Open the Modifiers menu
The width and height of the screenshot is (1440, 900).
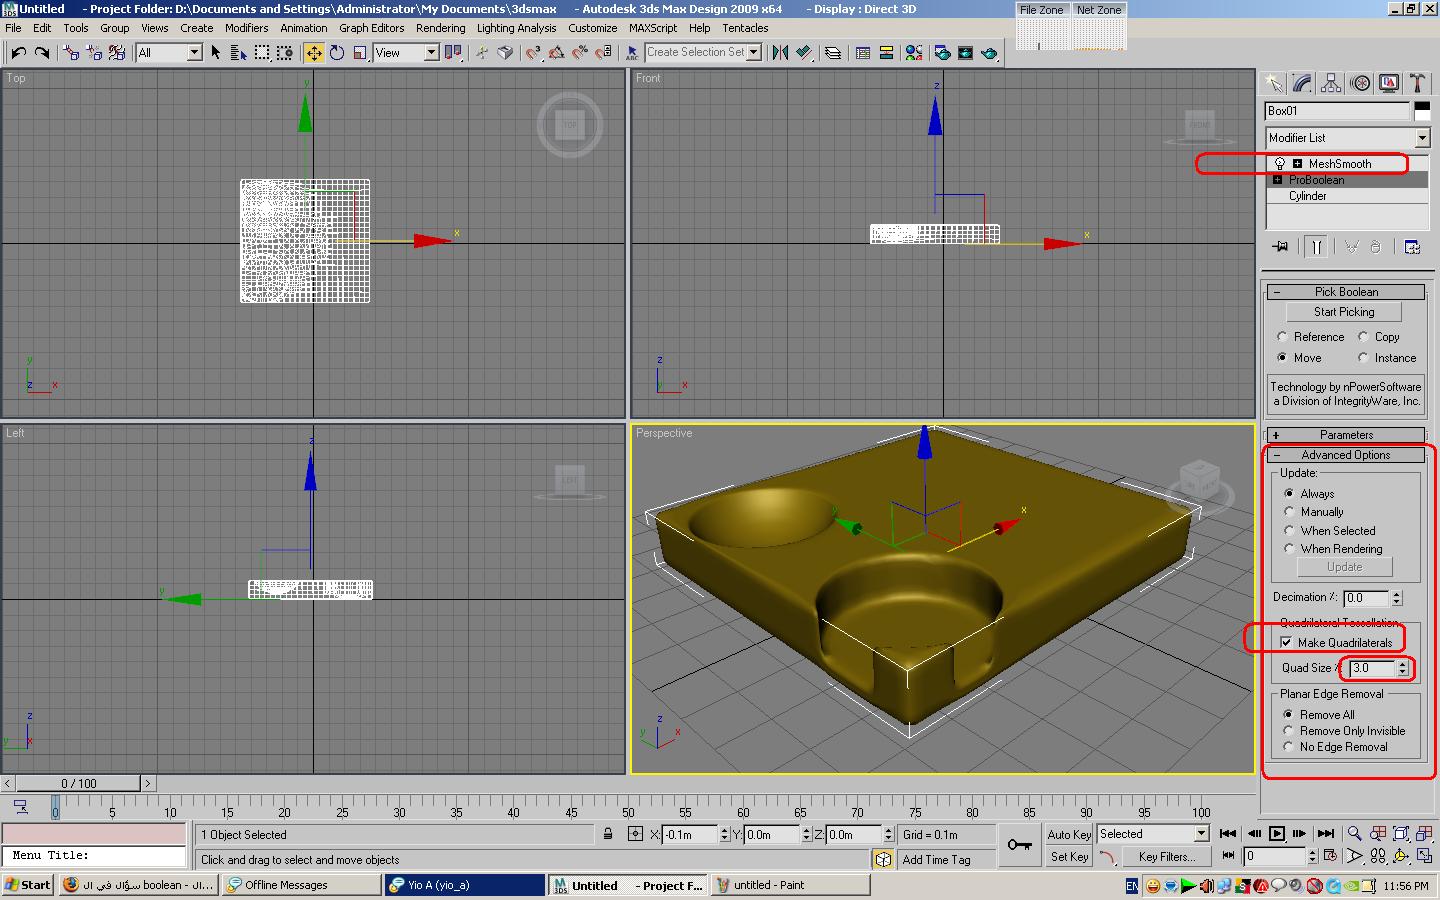tap(246, 28)
